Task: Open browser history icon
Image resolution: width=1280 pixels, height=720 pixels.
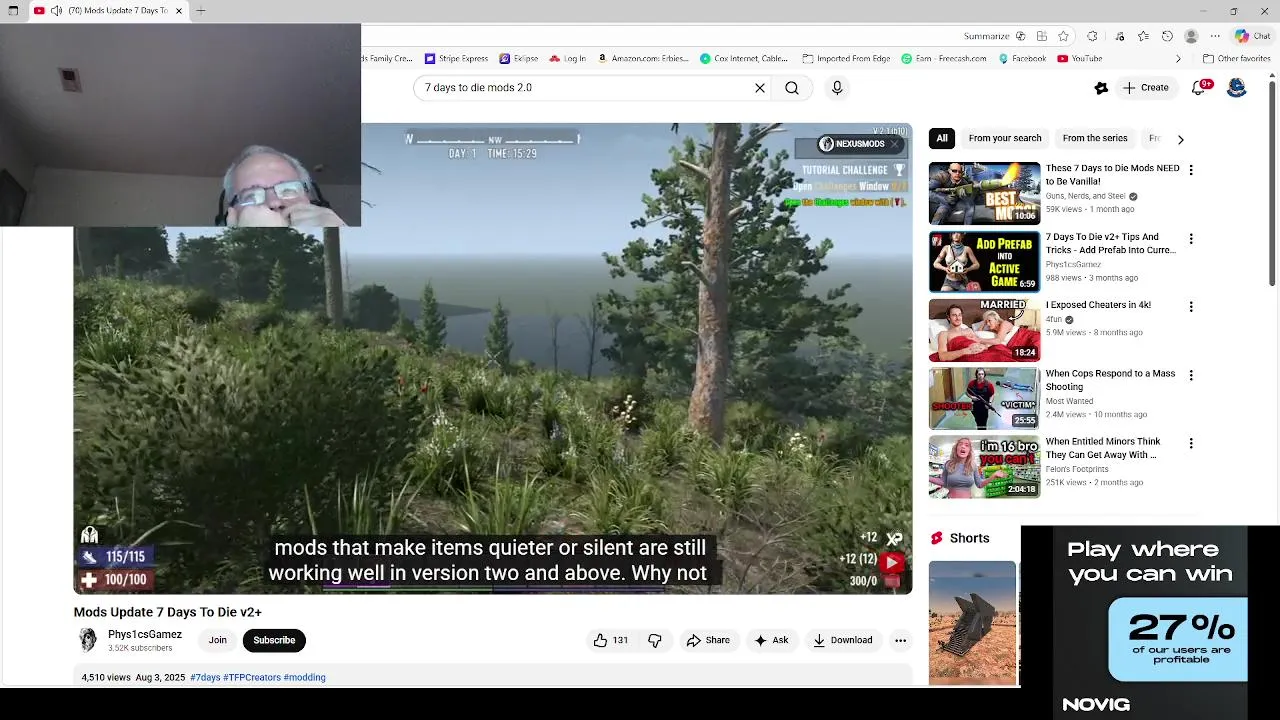Action: click(x=1167, y=36)
